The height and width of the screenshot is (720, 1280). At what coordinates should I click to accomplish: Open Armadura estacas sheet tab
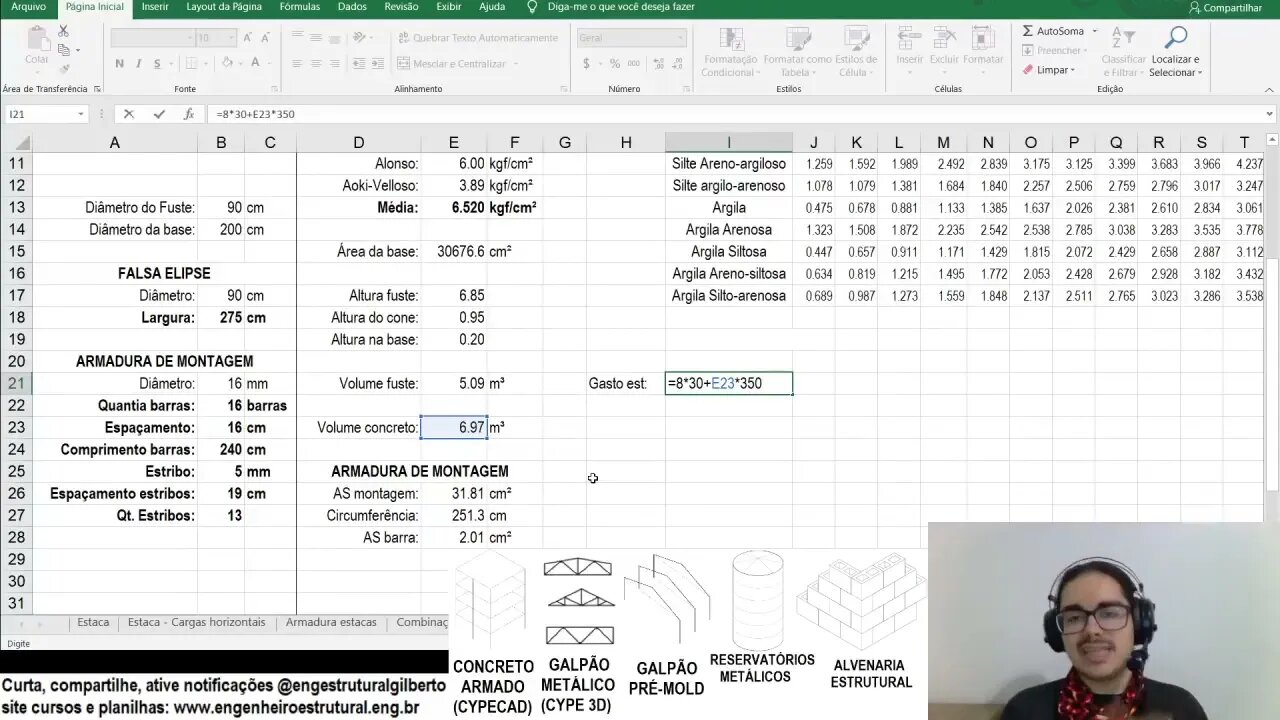point(331,622)
